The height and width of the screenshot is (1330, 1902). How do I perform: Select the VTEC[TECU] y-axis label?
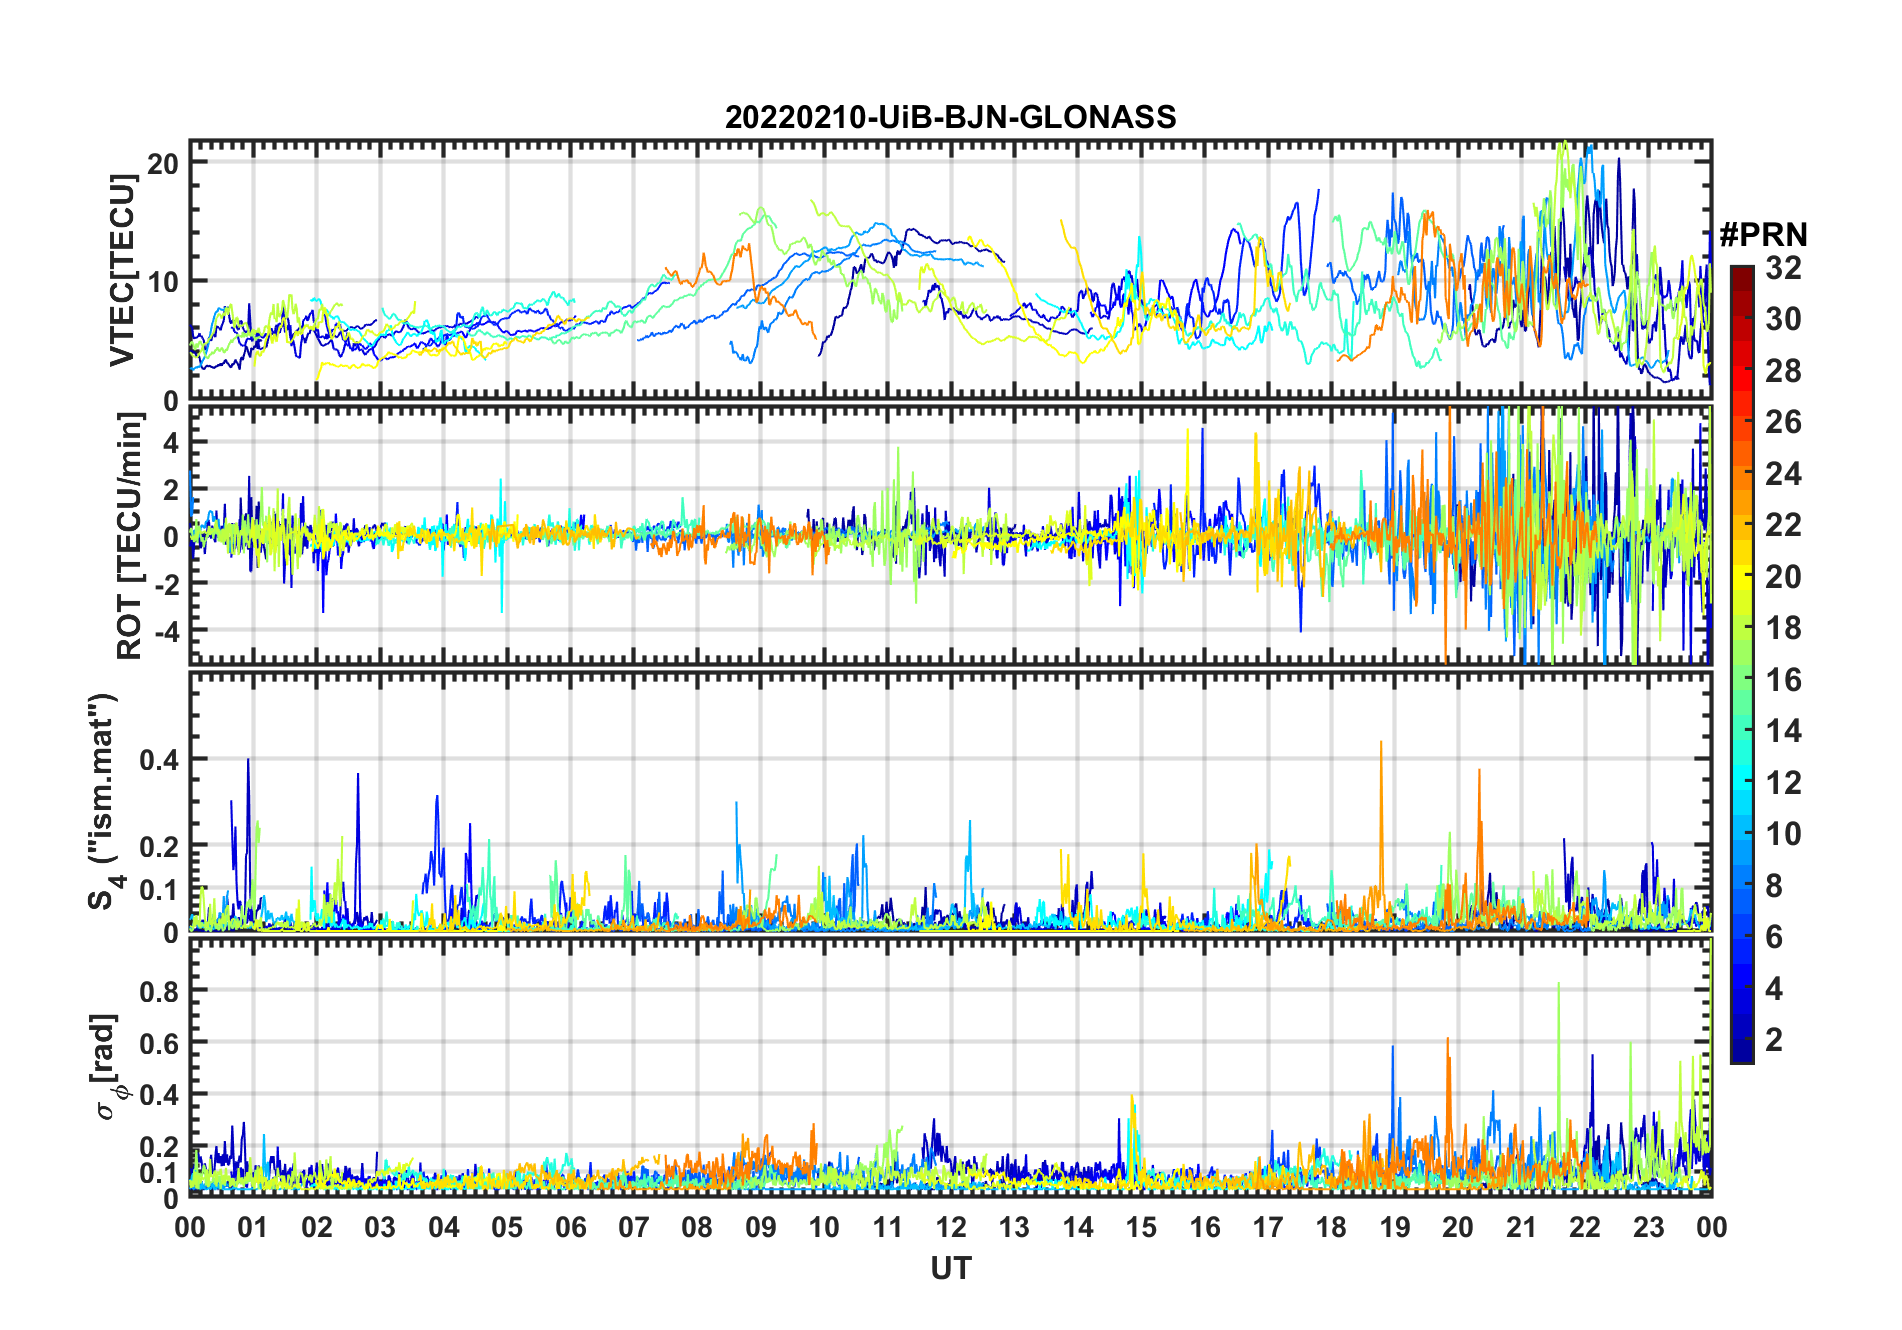point(122,270)
